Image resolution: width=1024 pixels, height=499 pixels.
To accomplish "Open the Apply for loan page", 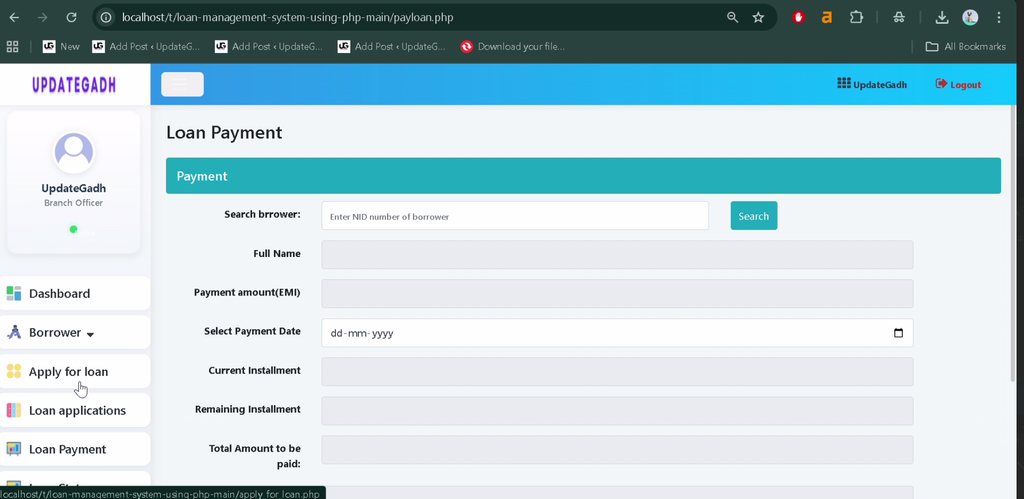I will click(x=75, y=372).
